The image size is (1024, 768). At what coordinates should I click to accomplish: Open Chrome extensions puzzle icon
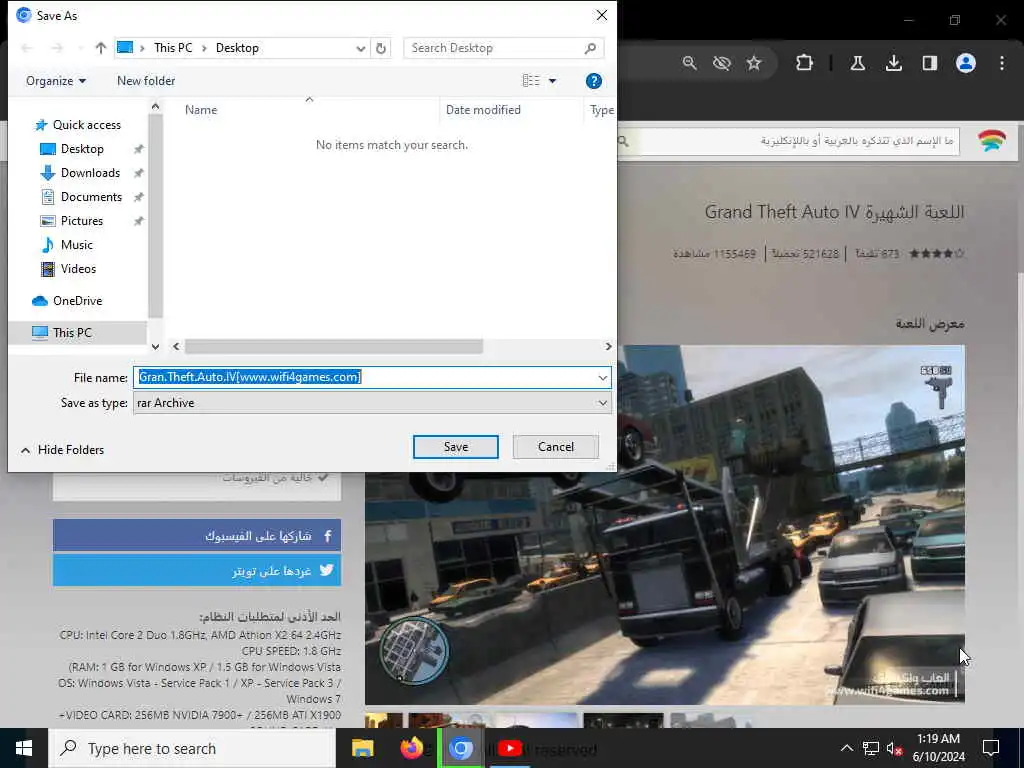(x=805, y=63)
